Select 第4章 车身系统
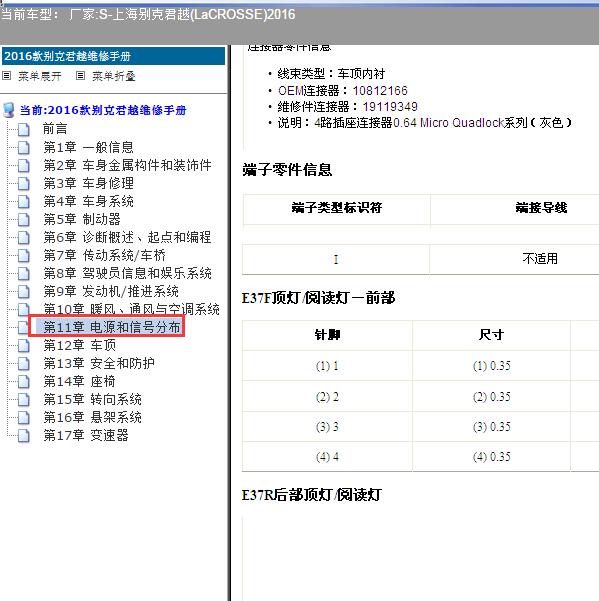This screenshot has width=599, height=601. point(88,201)
